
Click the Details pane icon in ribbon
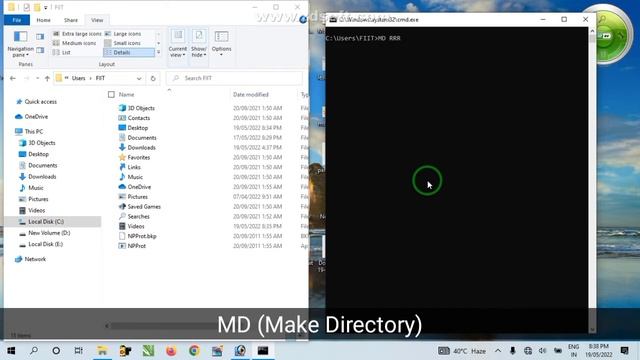[x=40, y=50]
